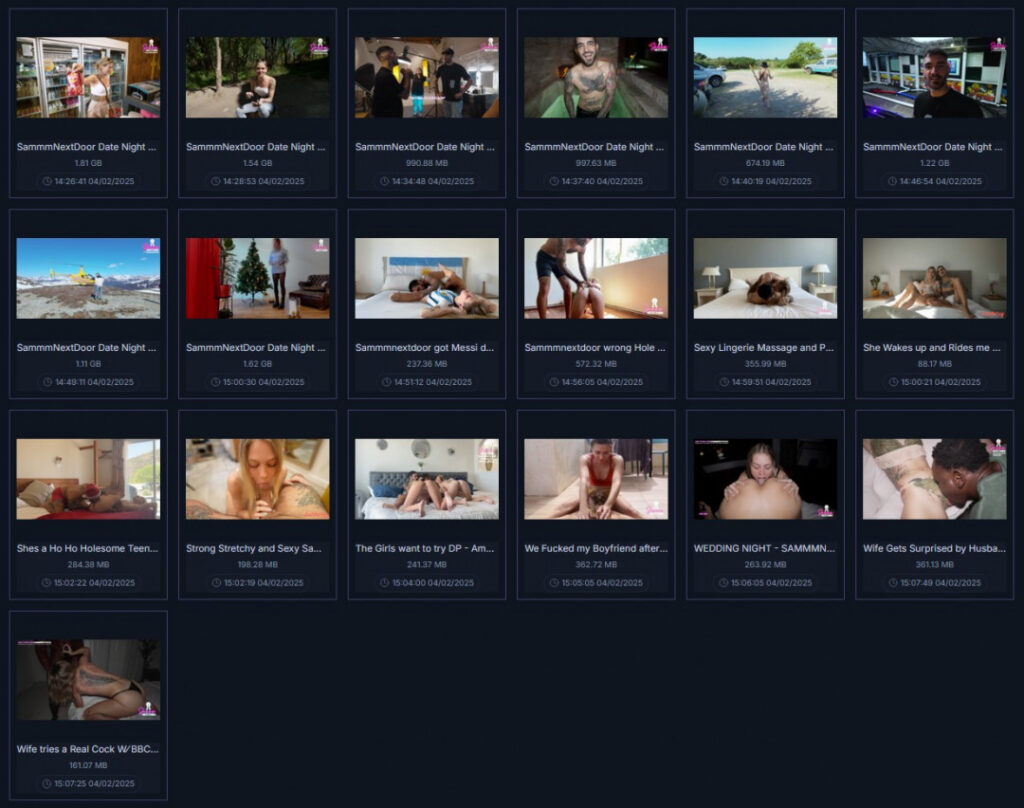The image size is (1024, 808).
Task: Open the thumbnail with the film crew and lights
Action: pos(426,78)
